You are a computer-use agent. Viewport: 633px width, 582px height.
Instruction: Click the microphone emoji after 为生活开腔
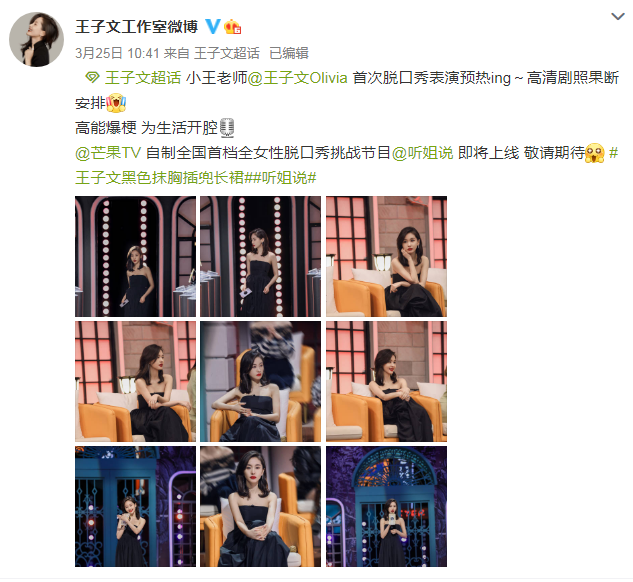coord(227,128)
